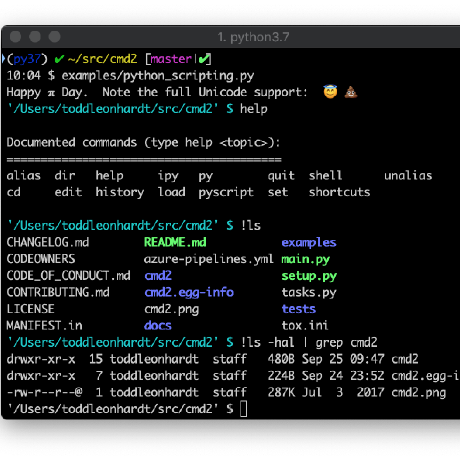Click the green zoom window button
Screen dimensions: 460x460
tap(55, 37)
